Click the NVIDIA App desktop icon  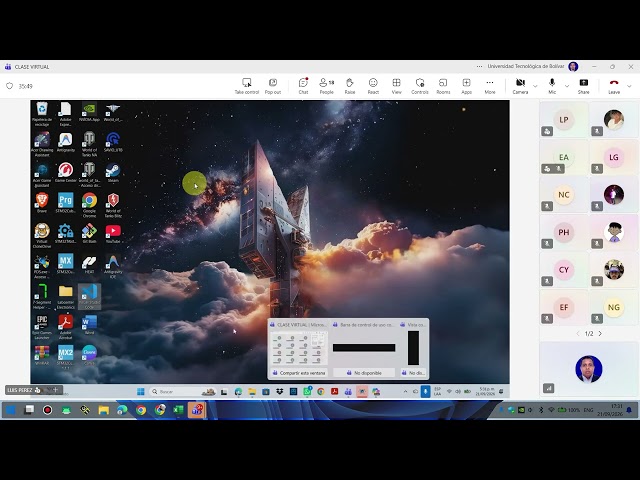coord(89,112)
